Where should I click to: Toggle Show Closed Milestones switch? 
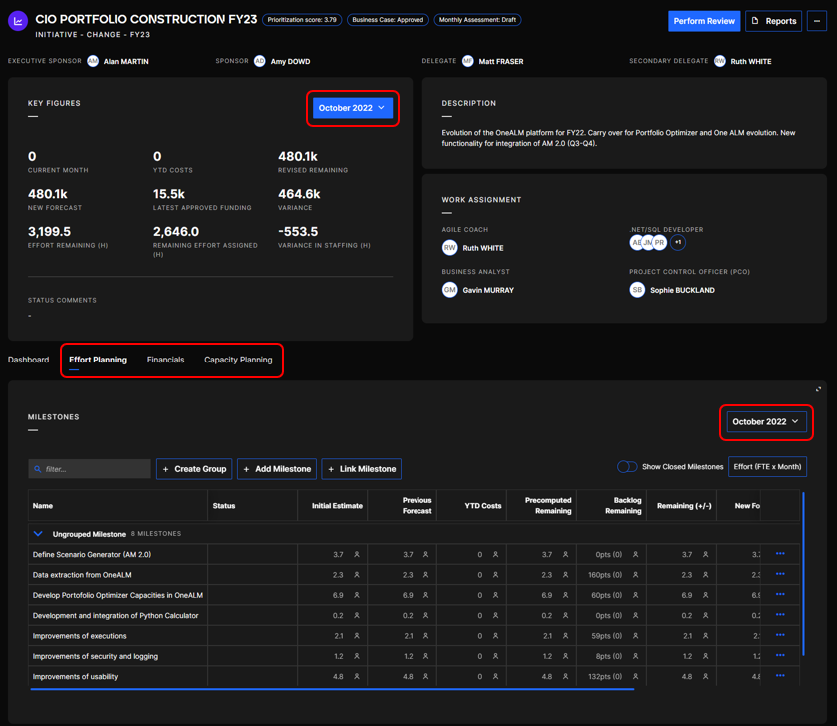pyautogui.click(x=627, y=467)
